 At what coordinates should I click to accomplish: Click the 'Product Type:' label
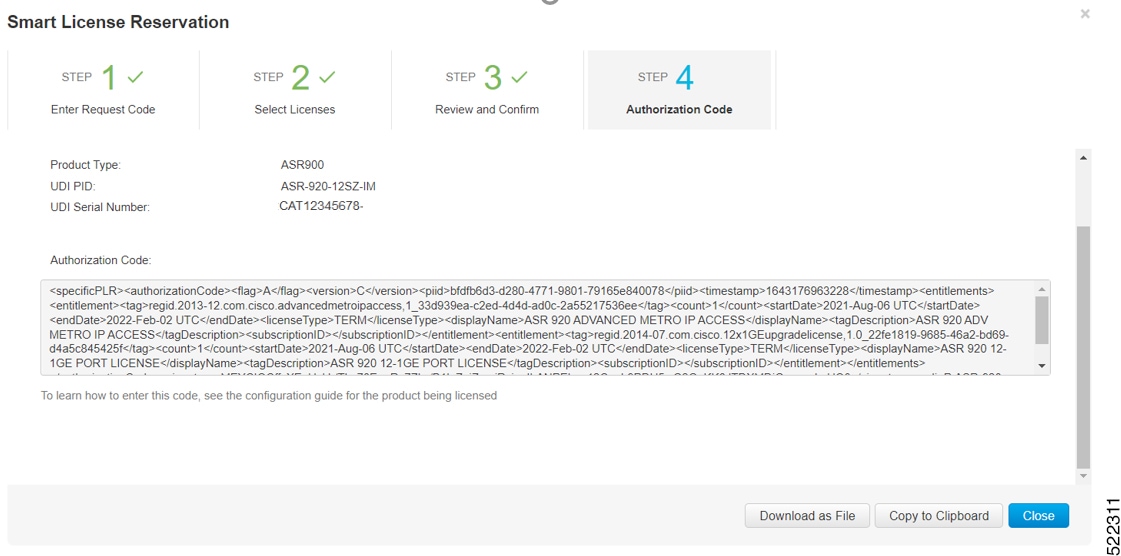click(85, 165)
